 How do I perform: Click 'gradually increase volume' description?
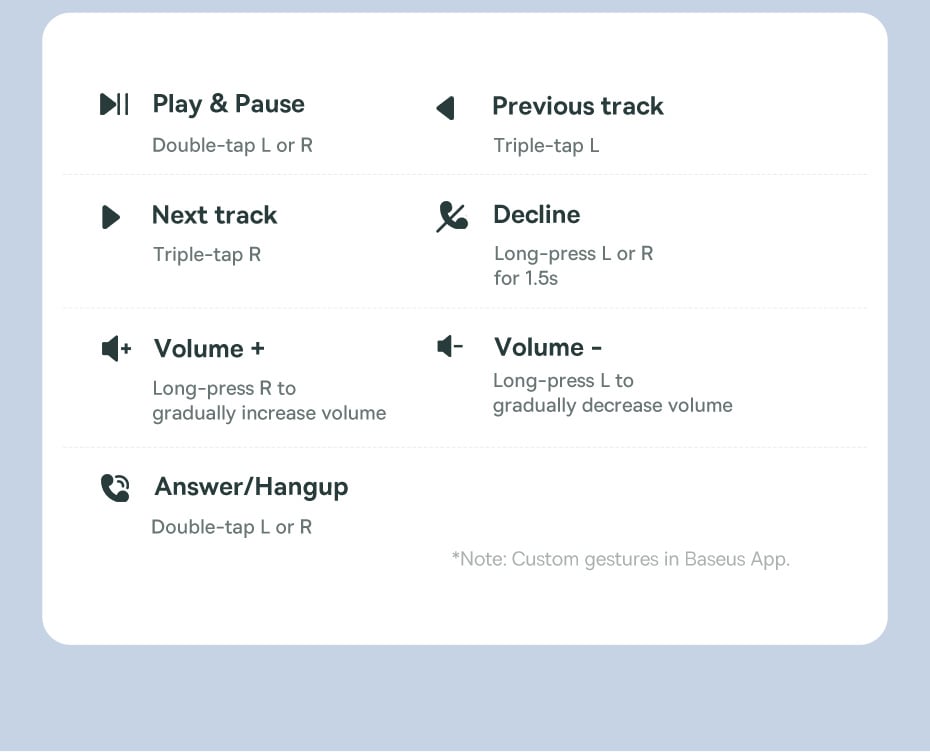pos(269,413)
